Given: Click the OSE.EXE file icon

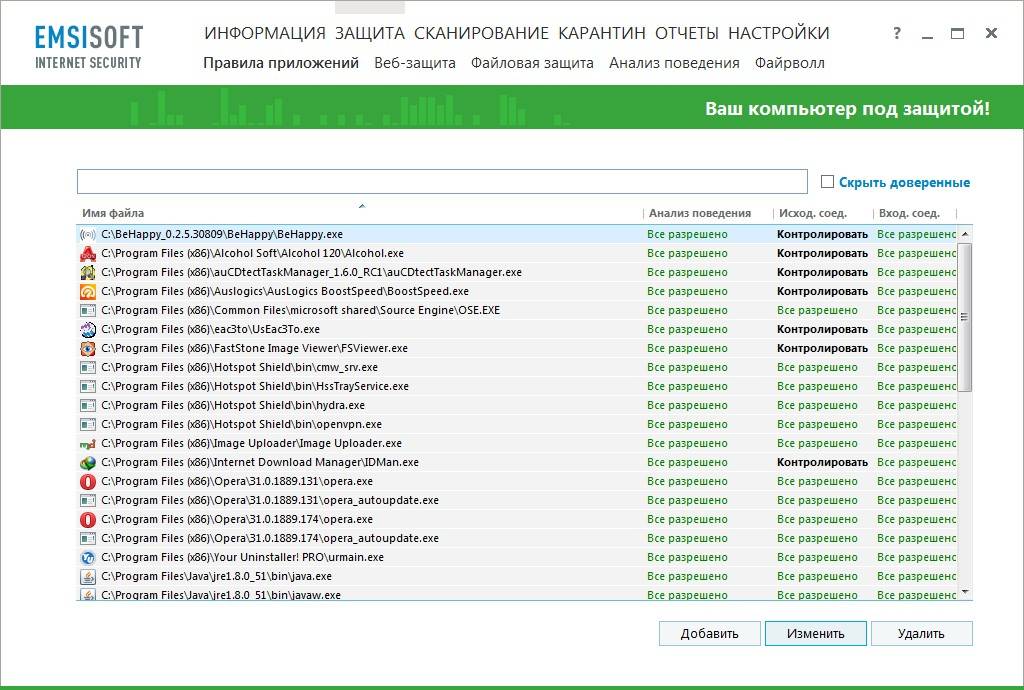Looking at the screenshot, I should 88,310.
